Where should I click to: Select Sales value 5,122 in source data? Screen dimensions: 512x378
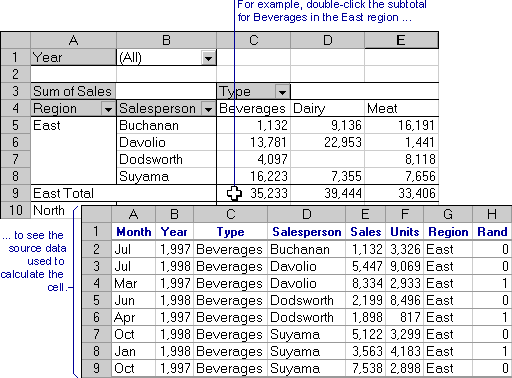pos(366,334)
